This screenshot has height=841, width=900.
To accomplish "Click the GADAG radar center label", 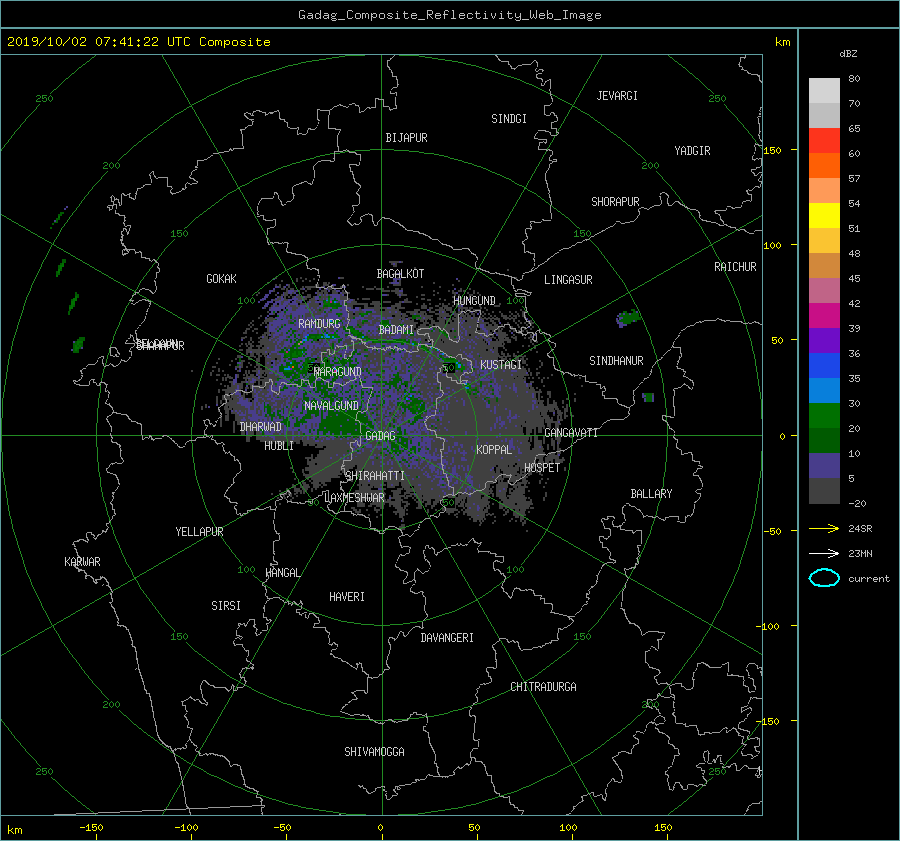I will click(380, 436).
